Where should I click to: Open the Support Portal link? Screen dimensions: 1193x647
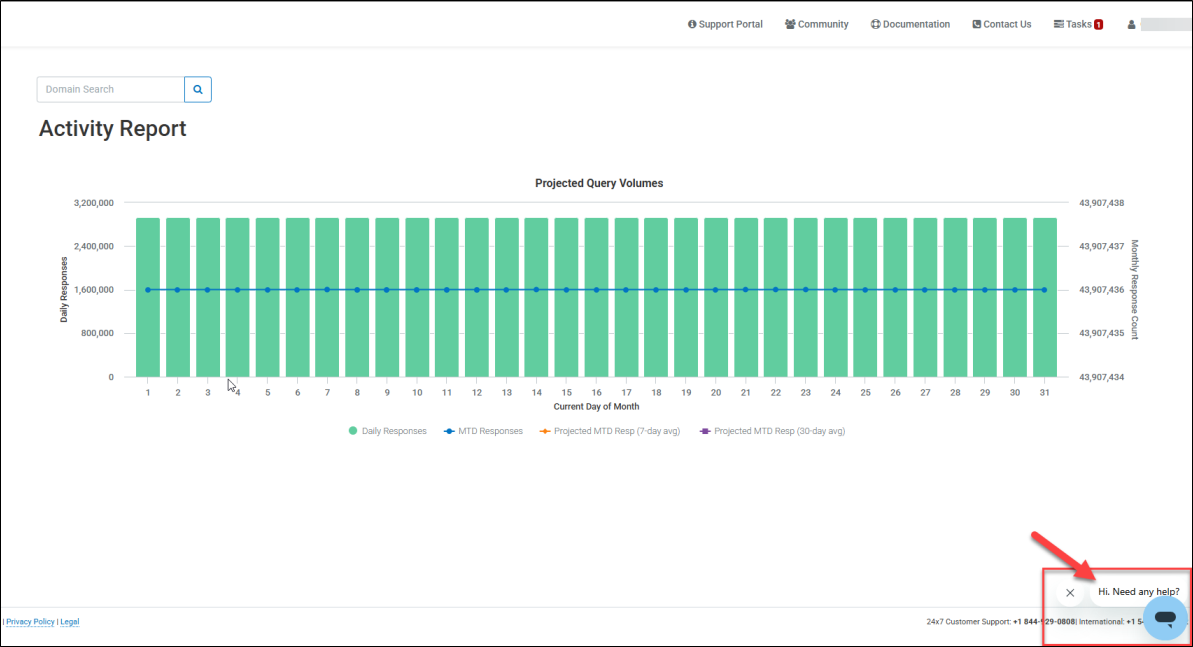point(725,24)
